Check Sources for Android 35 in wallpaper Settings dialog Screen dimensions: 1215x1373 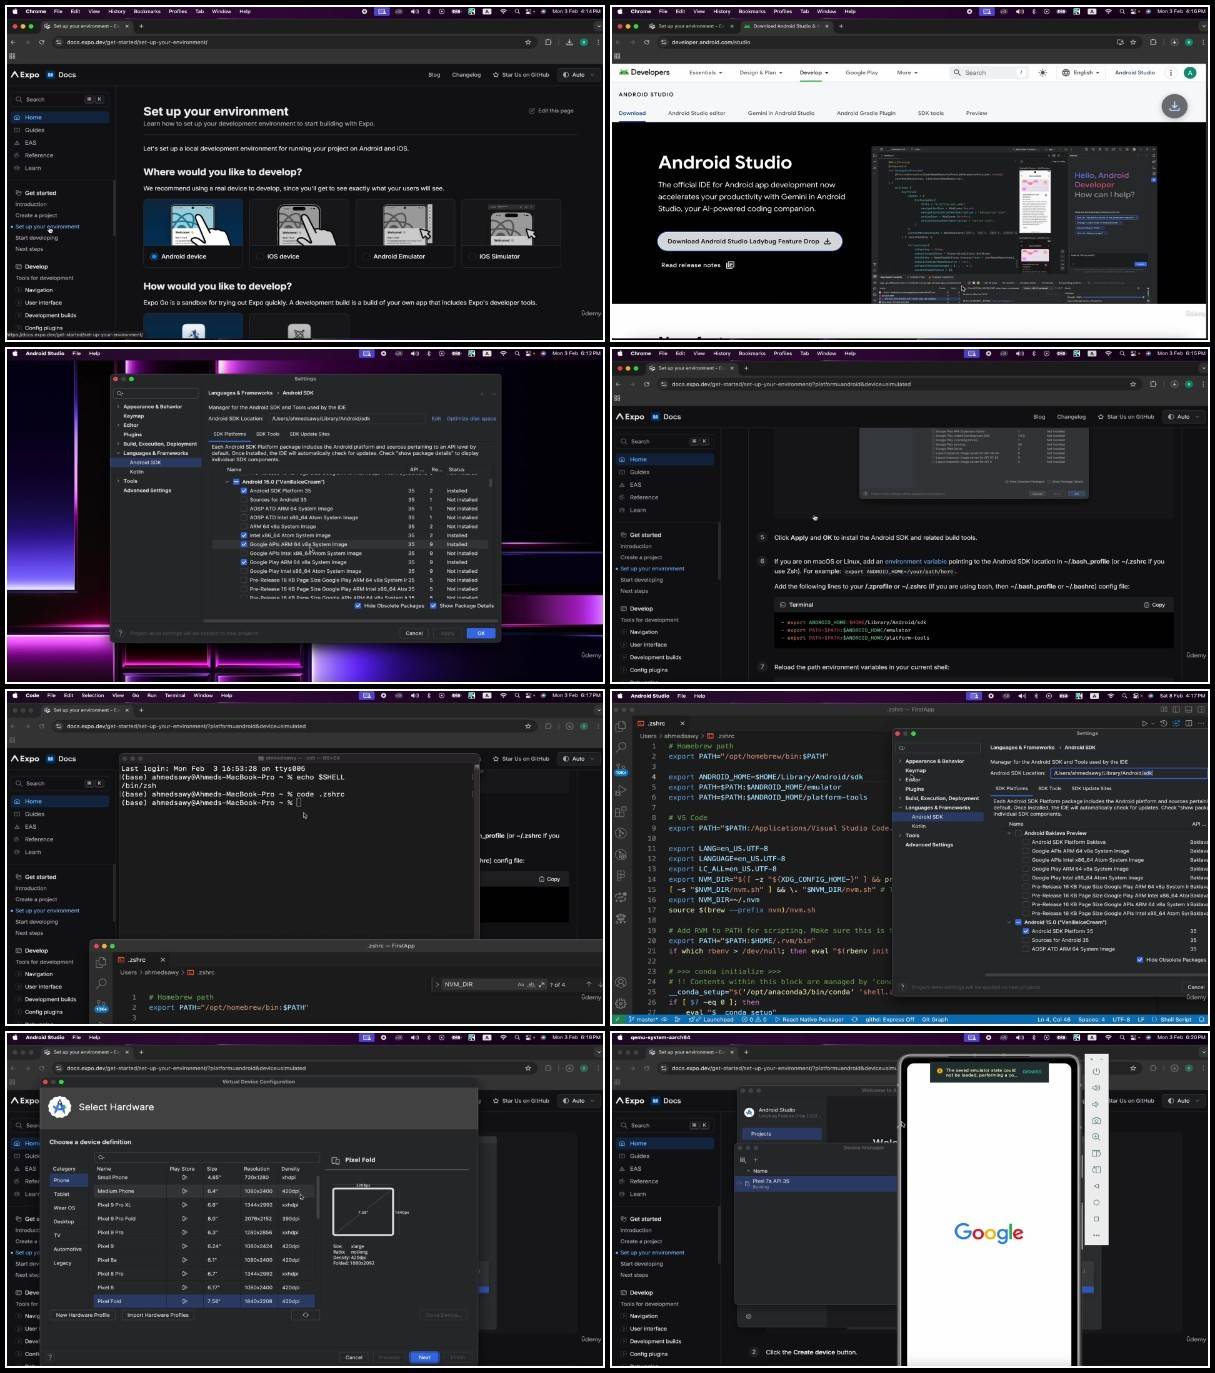244,500
